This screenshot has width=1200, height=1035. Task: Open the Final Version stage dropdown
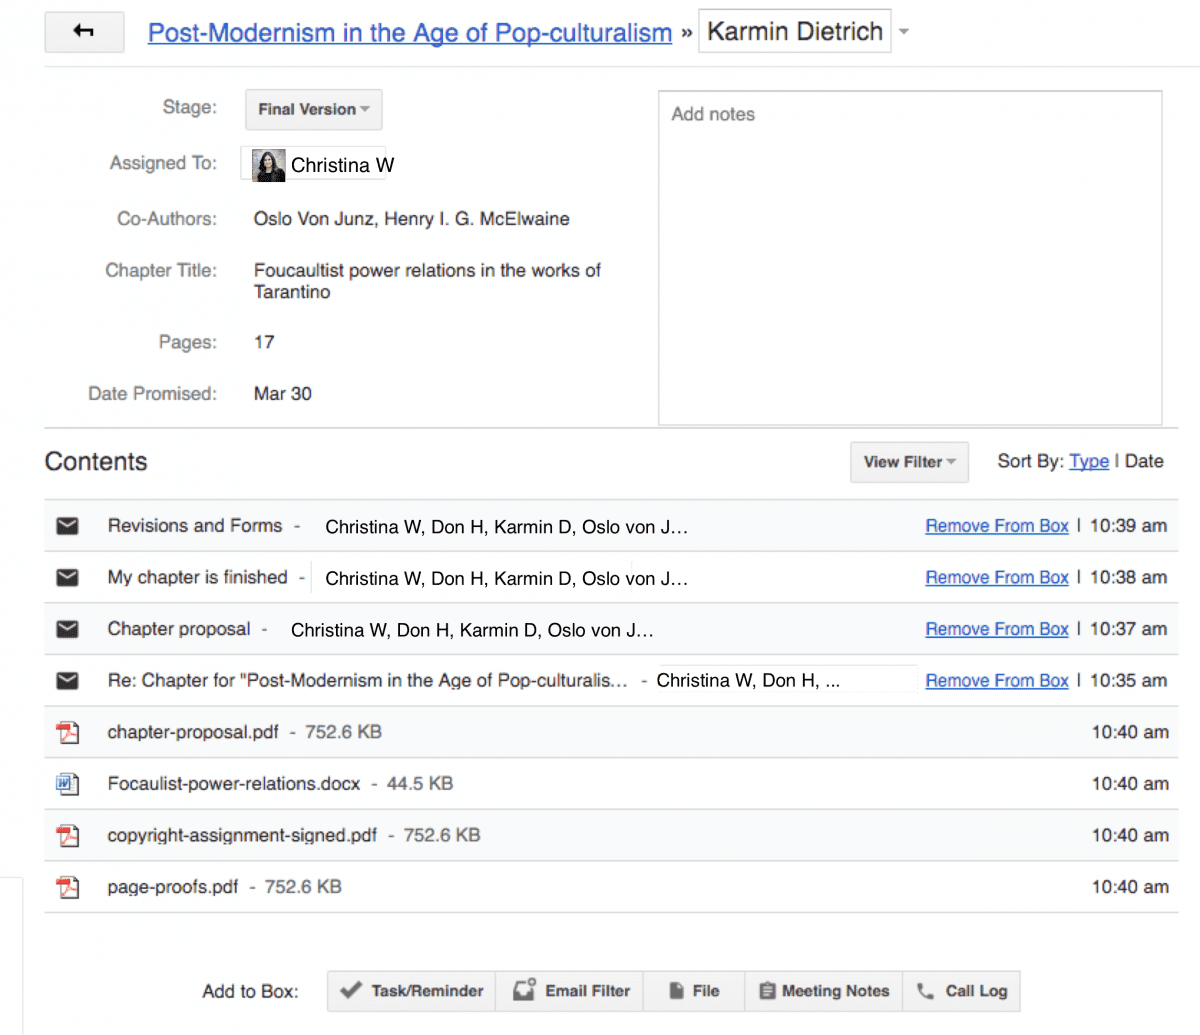[313, 109]
